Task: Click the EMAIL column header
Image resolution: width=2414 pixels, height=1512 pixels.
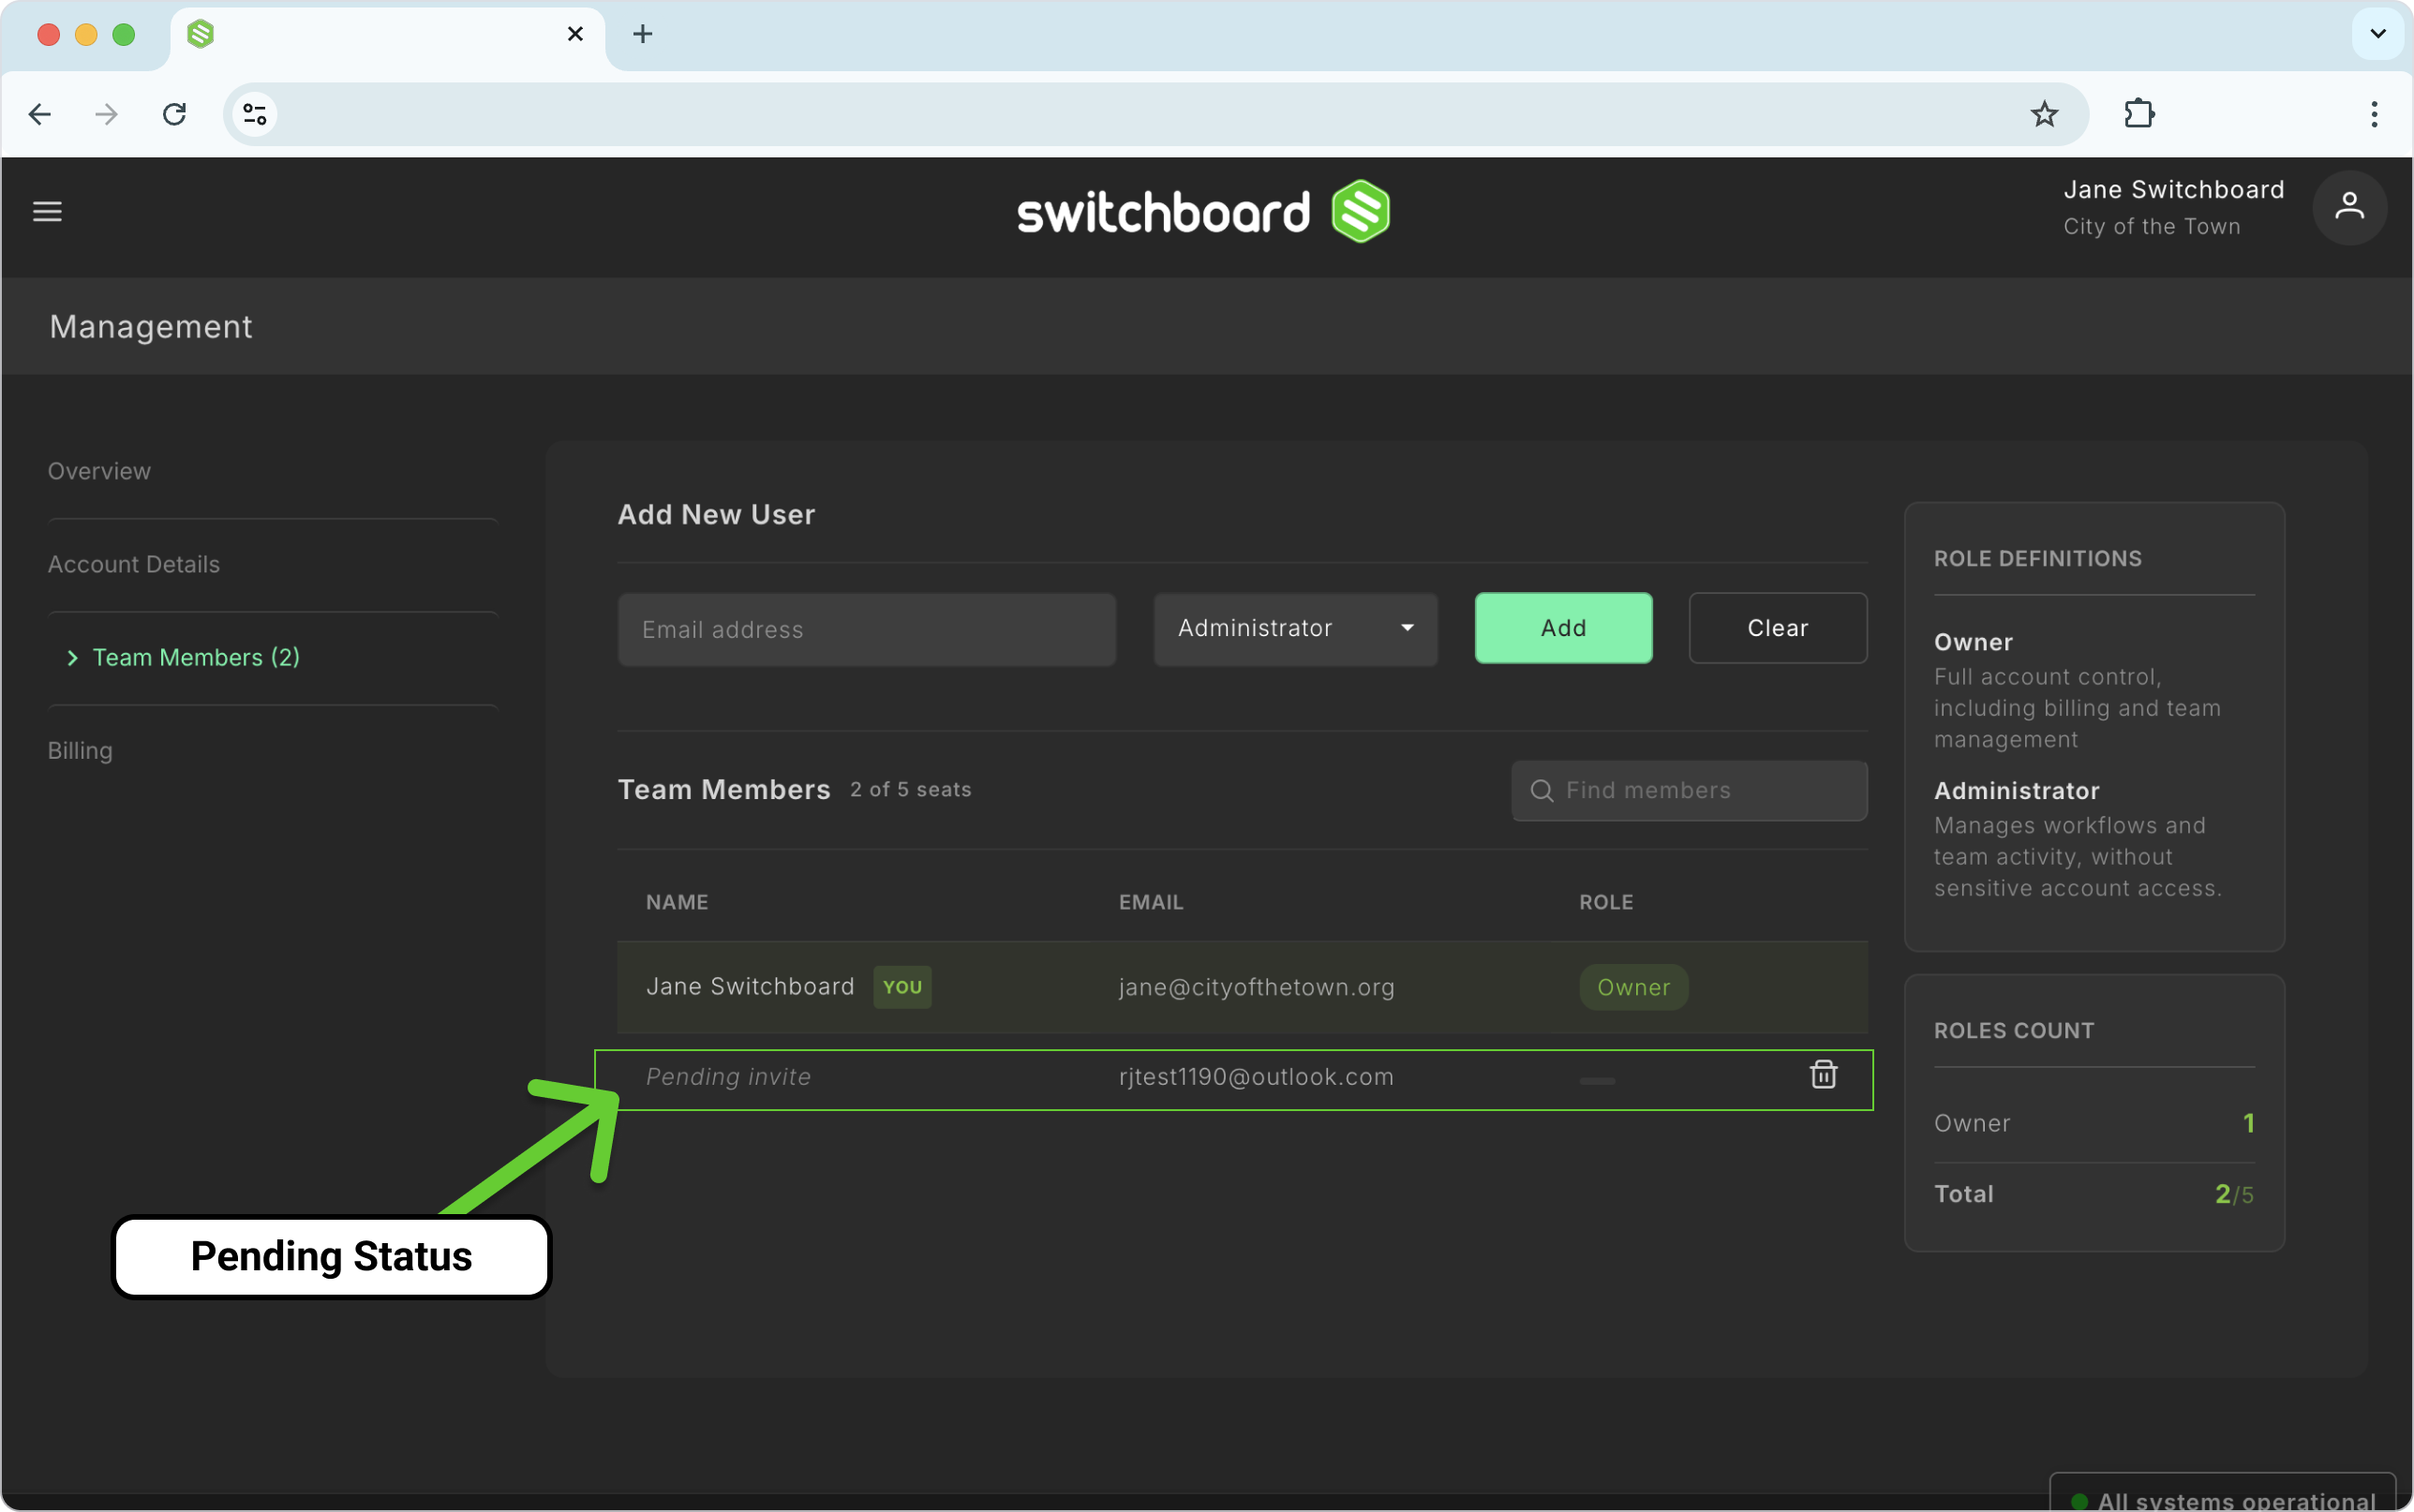Action: (x=1151, y=902)
